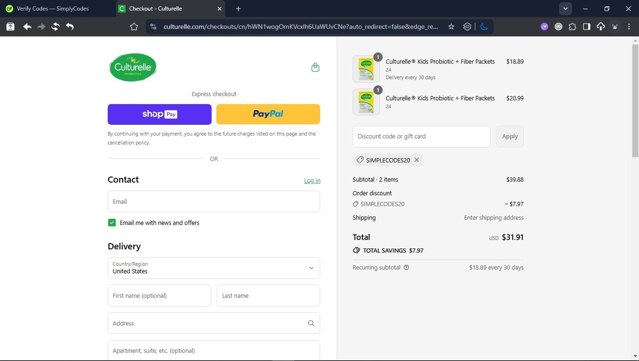Open a new browser tab
Viewport: 639px width, 361px height.
238,9
